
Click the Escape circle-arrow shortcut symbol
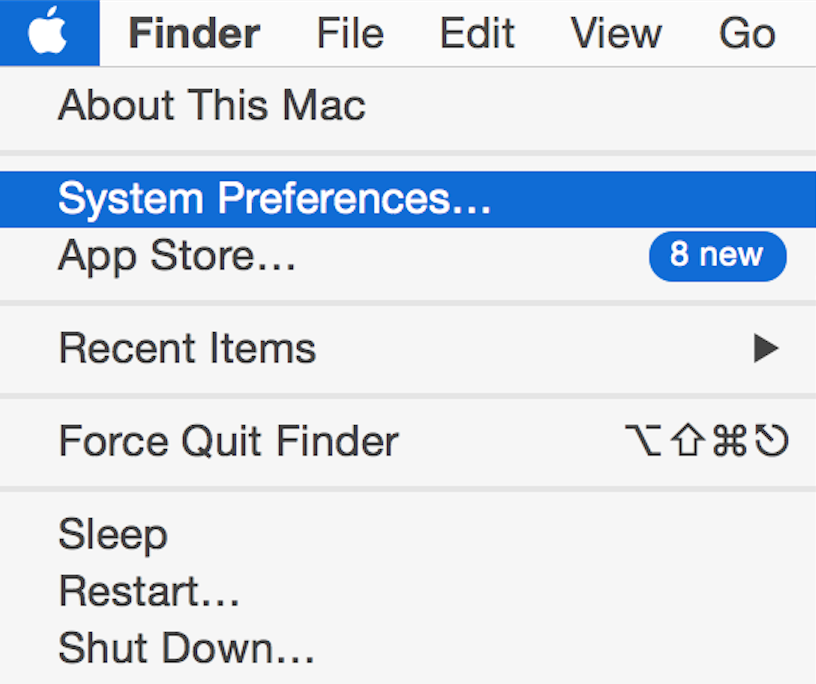pyautogui.click(x=770, y=441)
